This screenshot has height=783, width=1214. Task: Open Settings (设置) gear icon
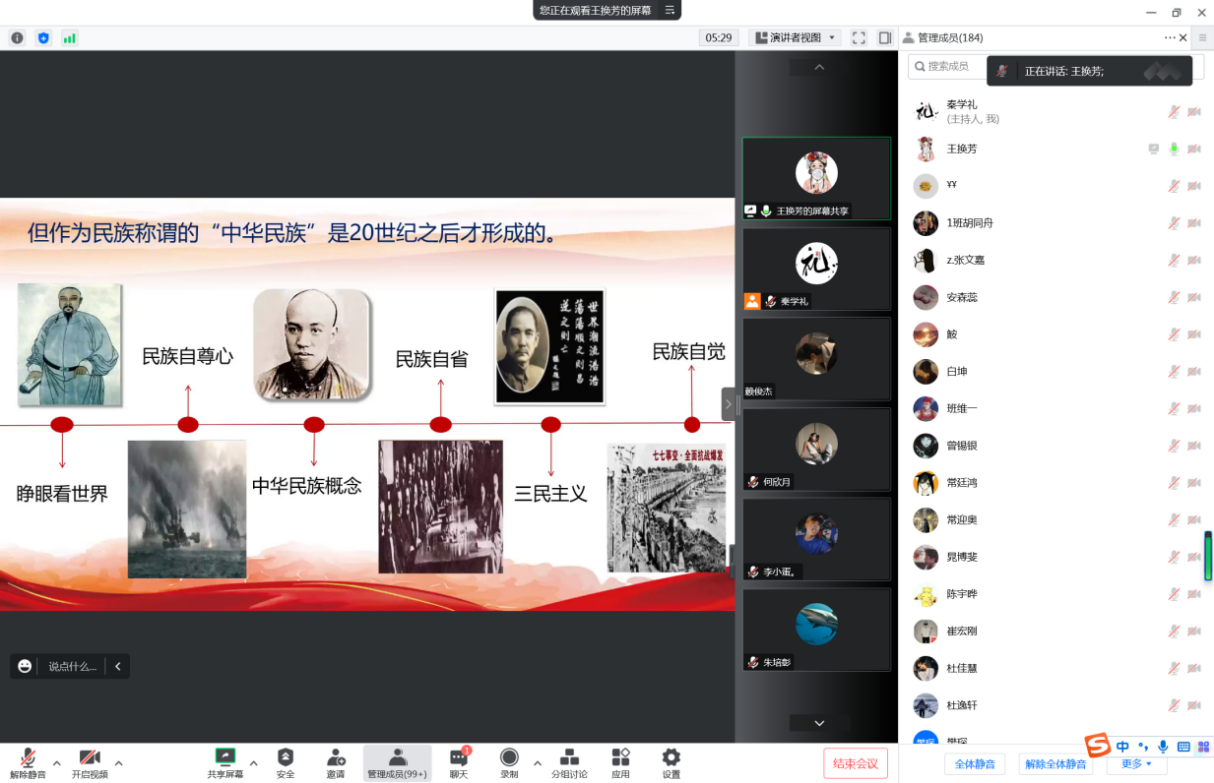click(671, 759)
